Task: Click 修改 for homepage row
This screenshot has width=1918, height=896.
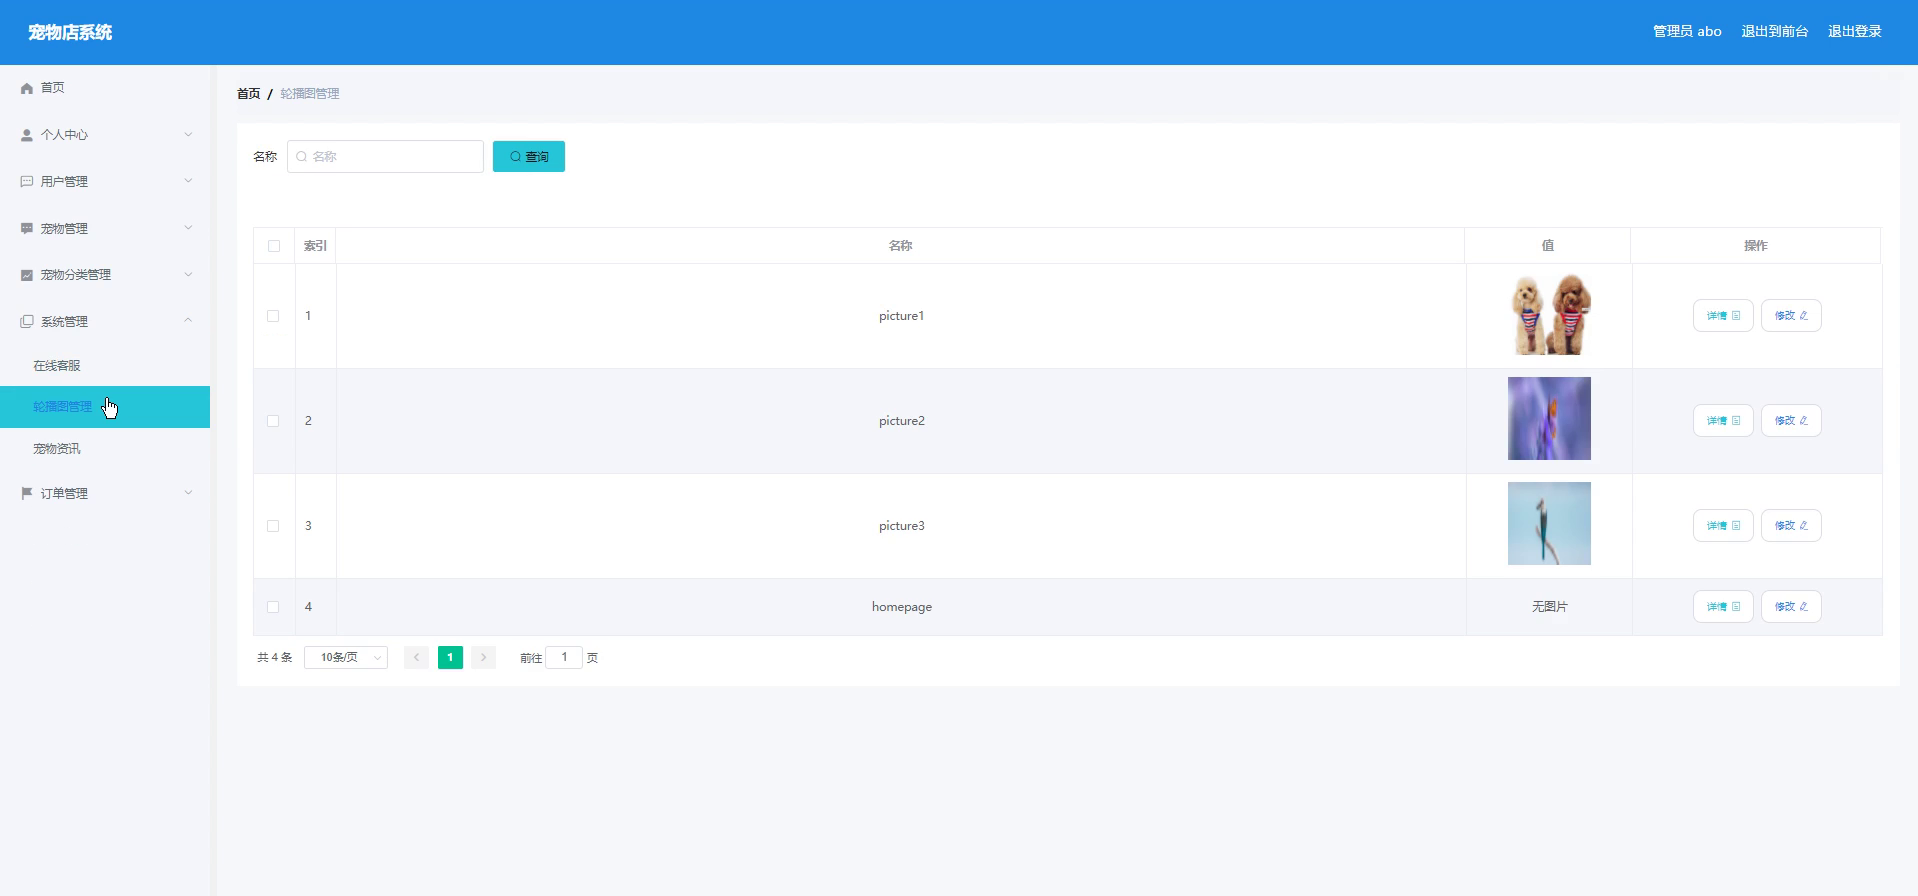Action: coord(1791,607)
